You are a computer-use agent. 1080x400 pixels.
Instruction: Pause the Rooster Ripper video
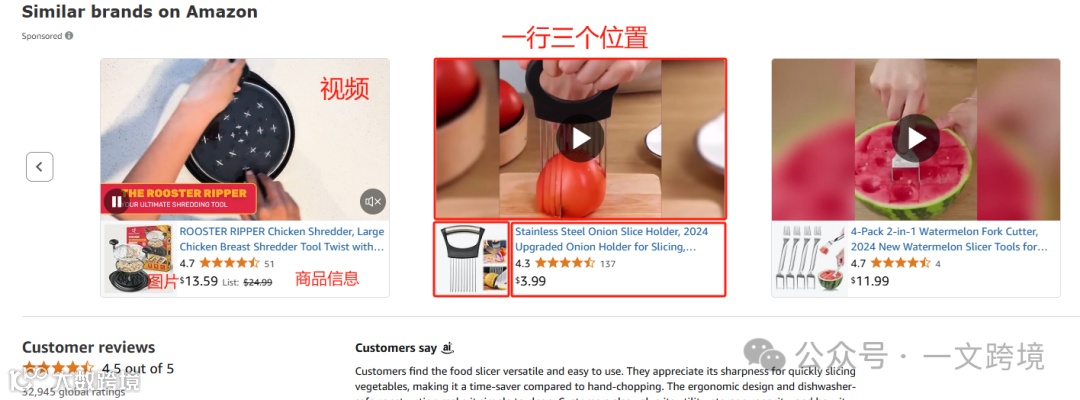[x=116, y=202]
